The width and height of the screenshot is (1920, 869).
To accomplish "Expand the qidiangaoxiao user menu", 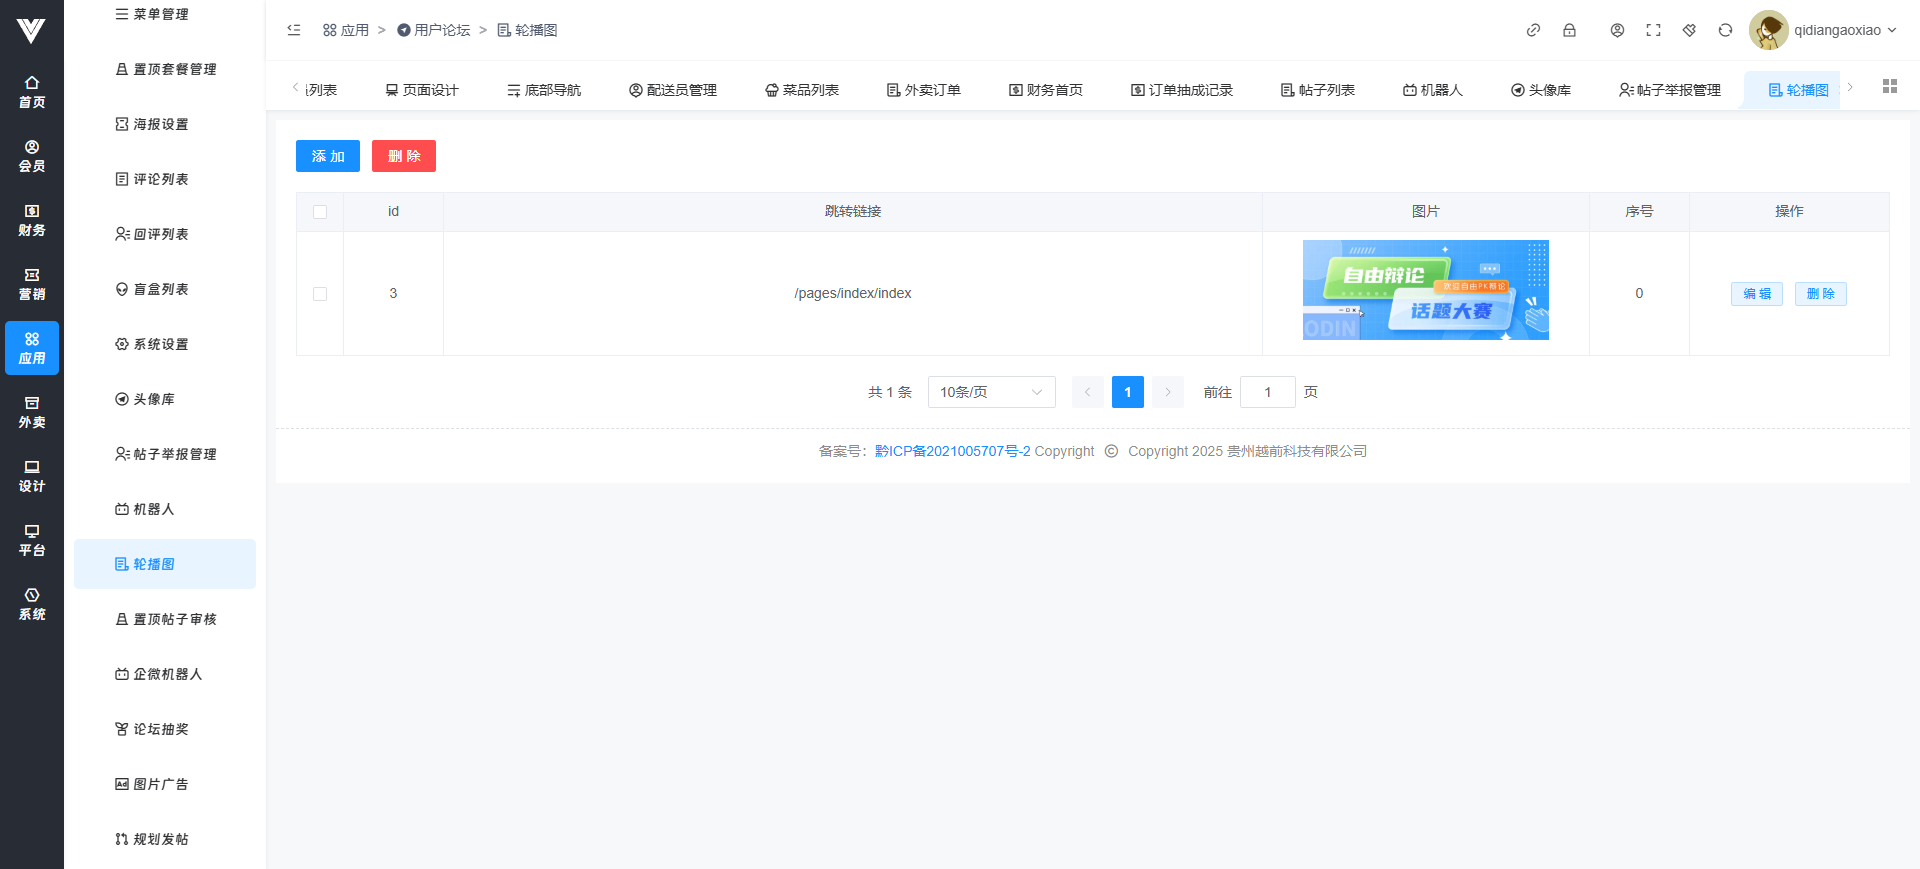I will (x=1823, y=30).
